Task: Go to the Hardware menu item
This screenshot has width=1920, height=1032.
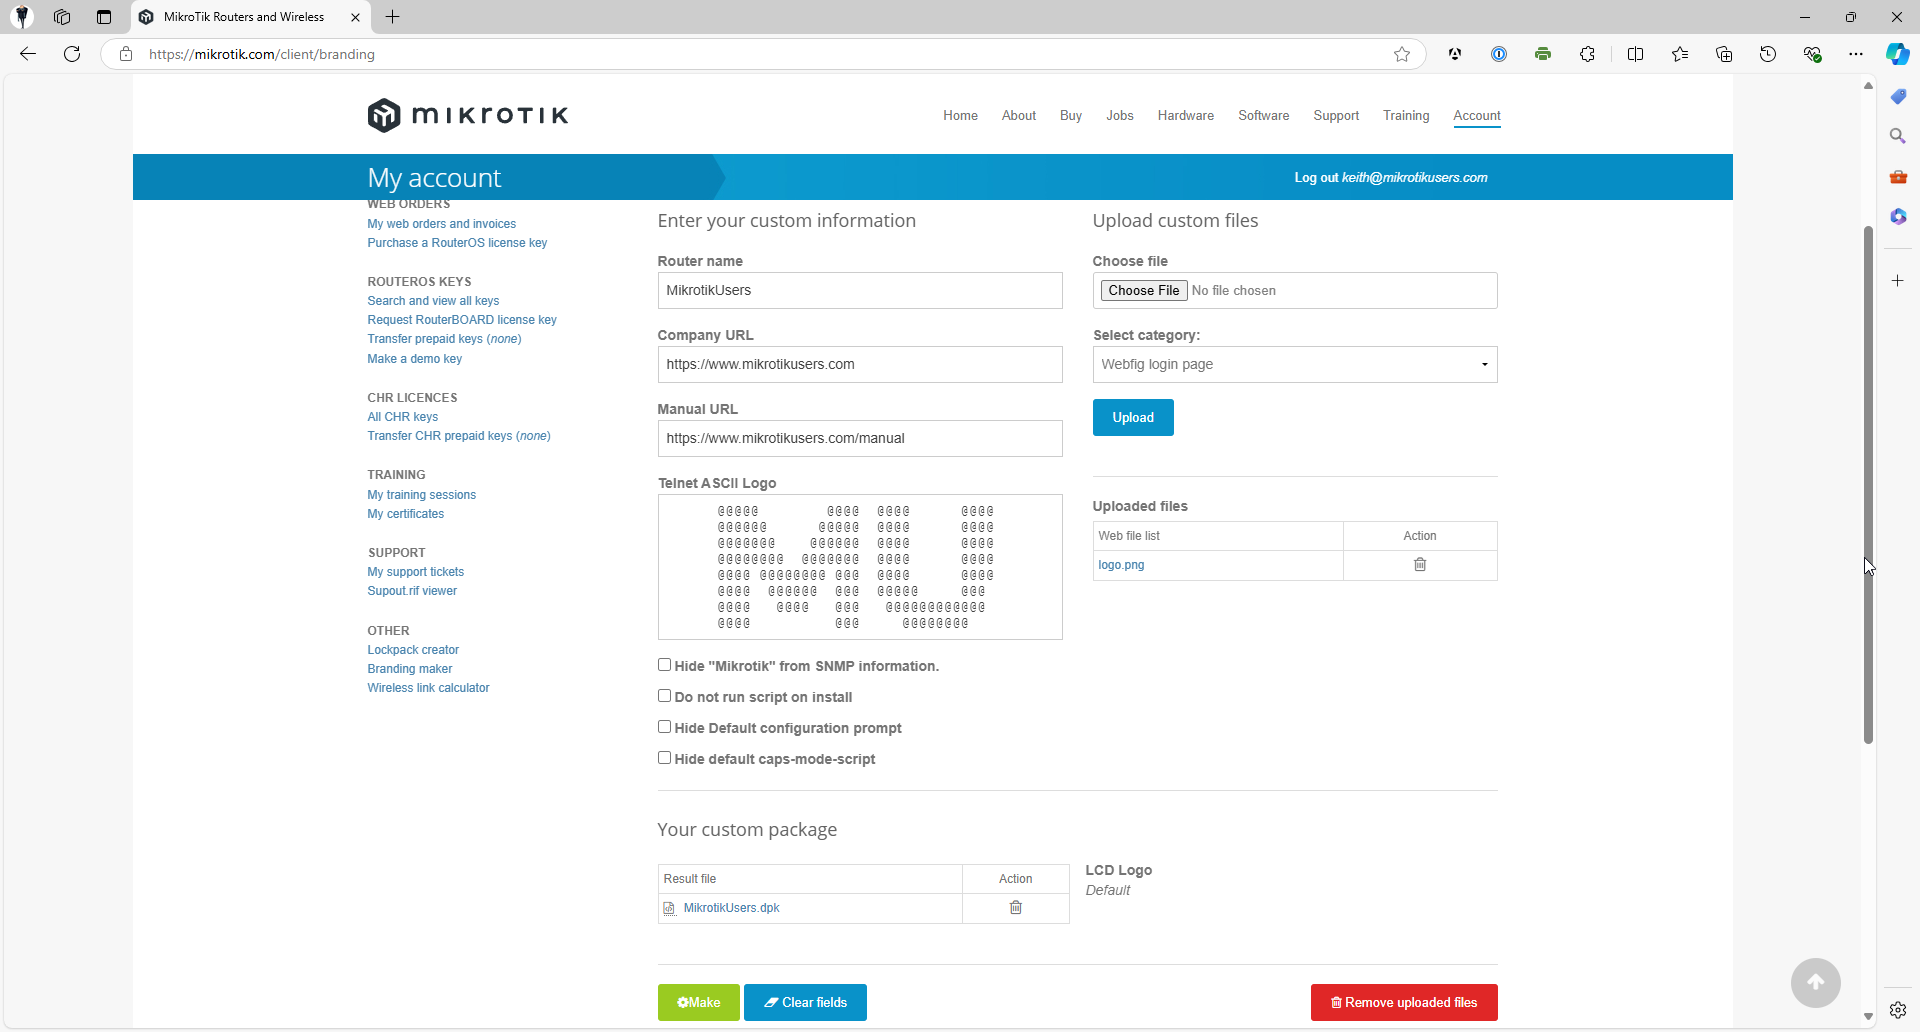Action: [1184, 115]
